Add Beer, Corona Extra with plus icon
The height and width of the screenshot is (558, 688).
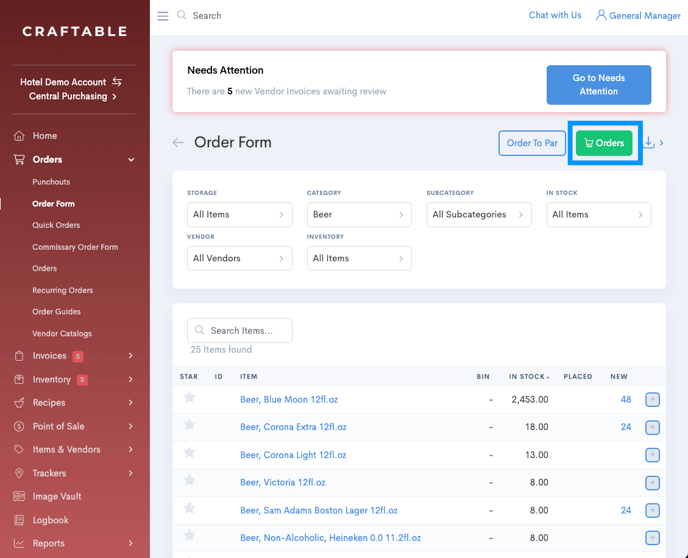652,427
